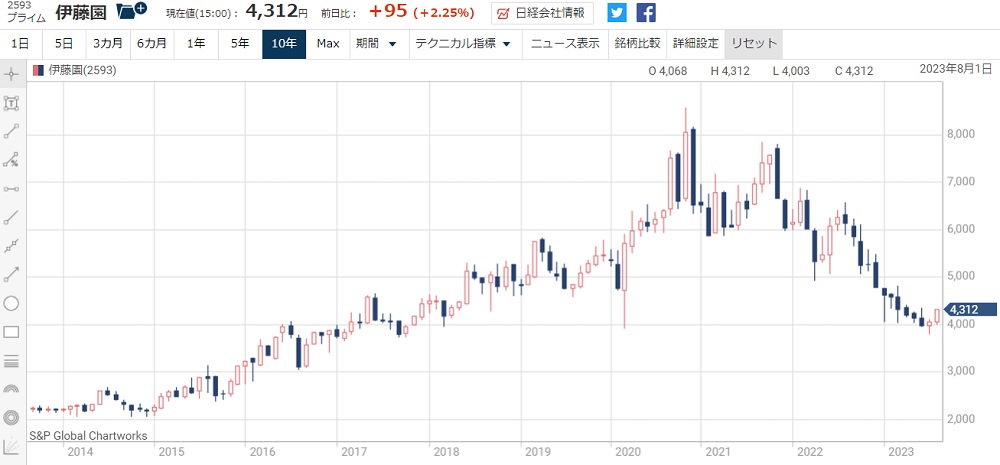Screen dimensions: 1000x465
Task: Select the arrow drawing tool
Action: tap(11, 274)
